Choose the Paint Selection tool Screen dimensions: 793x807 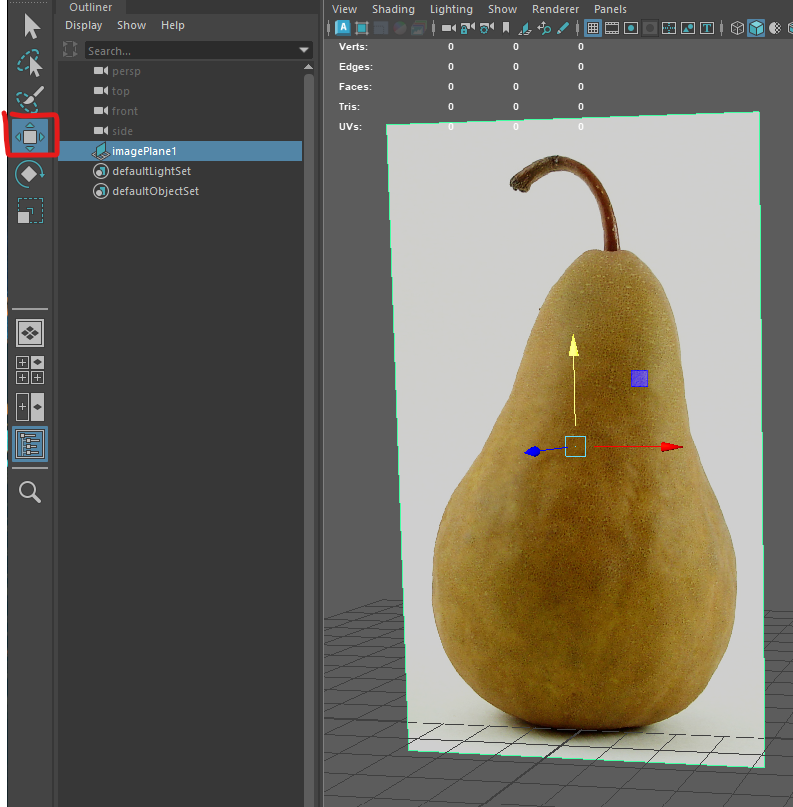pos(30,99)
